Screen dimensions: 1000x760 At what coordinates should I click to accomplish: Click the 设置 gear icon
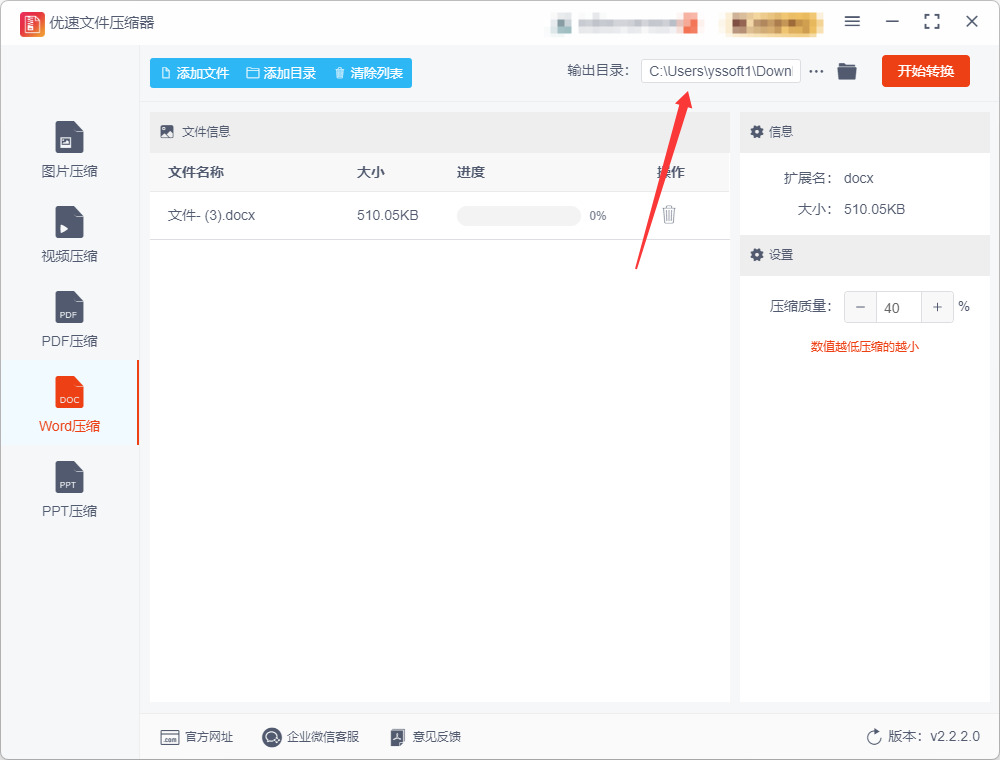pyautogui.click(x=756, y=254)
